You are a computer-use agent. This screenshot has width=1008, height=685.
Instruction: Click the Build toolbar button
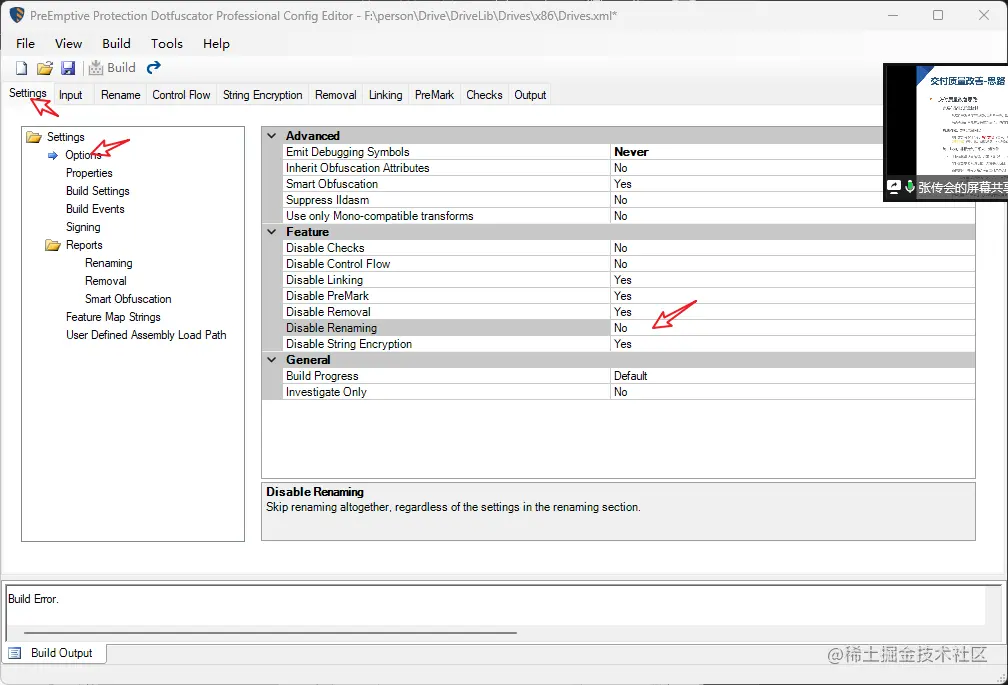coord(112,67)
